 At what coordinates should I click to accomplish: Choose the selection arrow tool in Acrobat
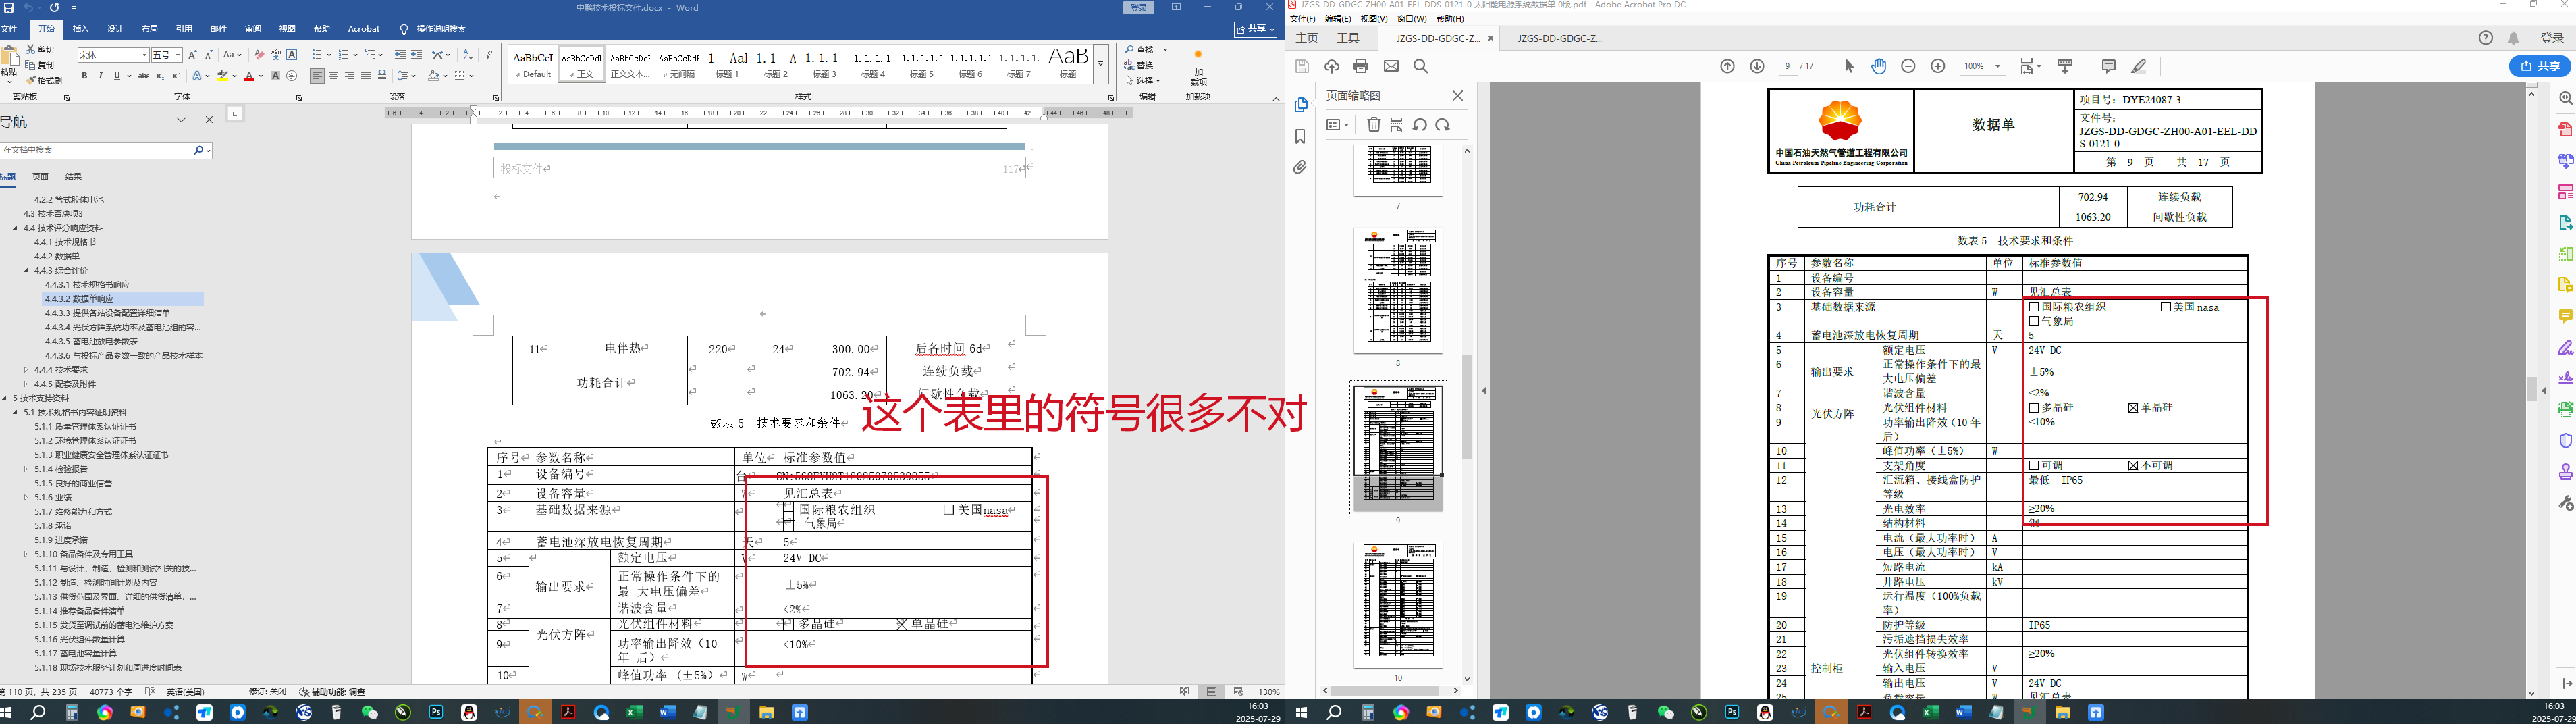click(1849, 66)
